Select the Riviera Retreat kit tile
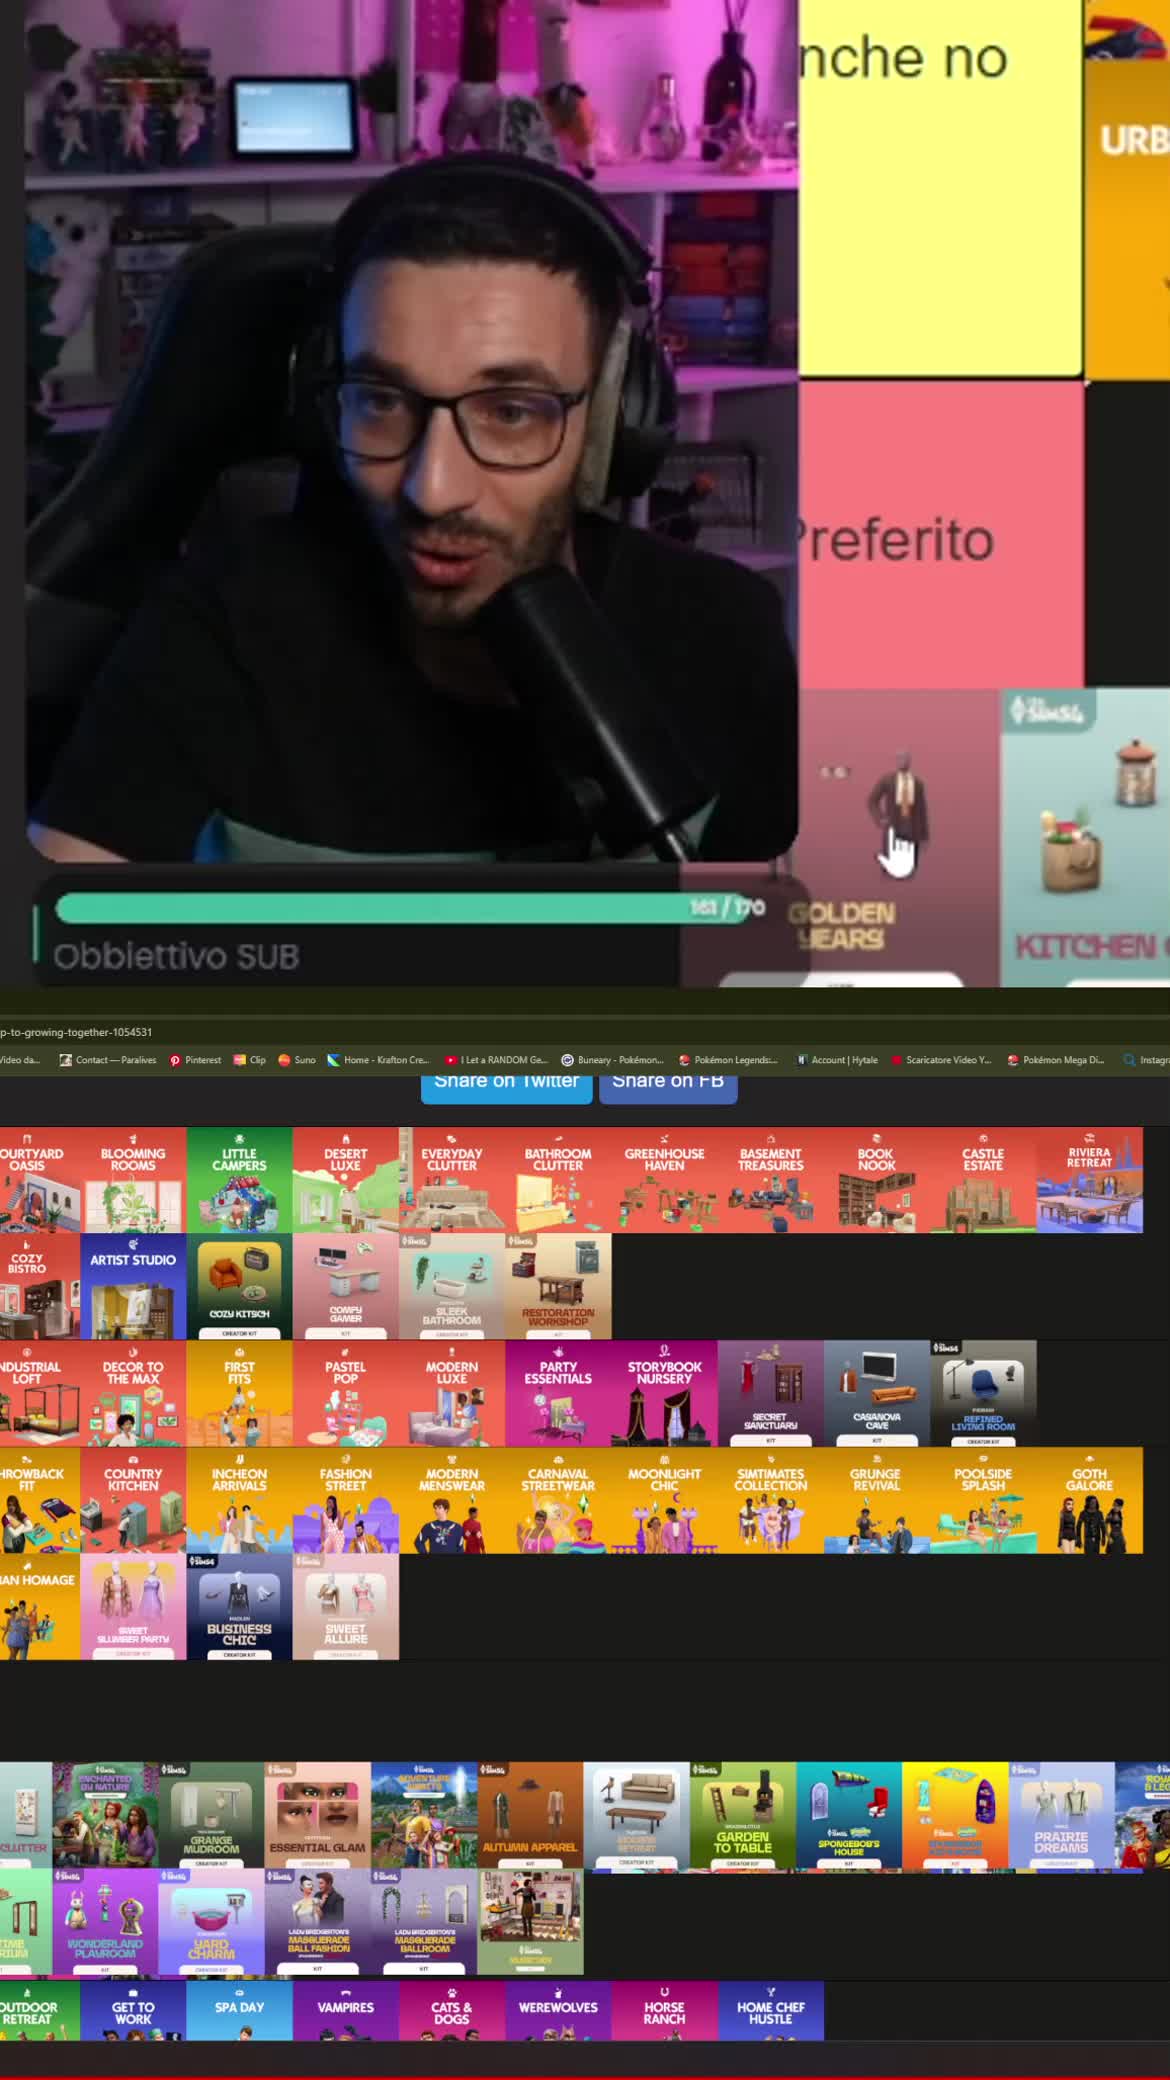Image resolution: width=1170 pixels, height=2080 pixels. (1089, 1180)
